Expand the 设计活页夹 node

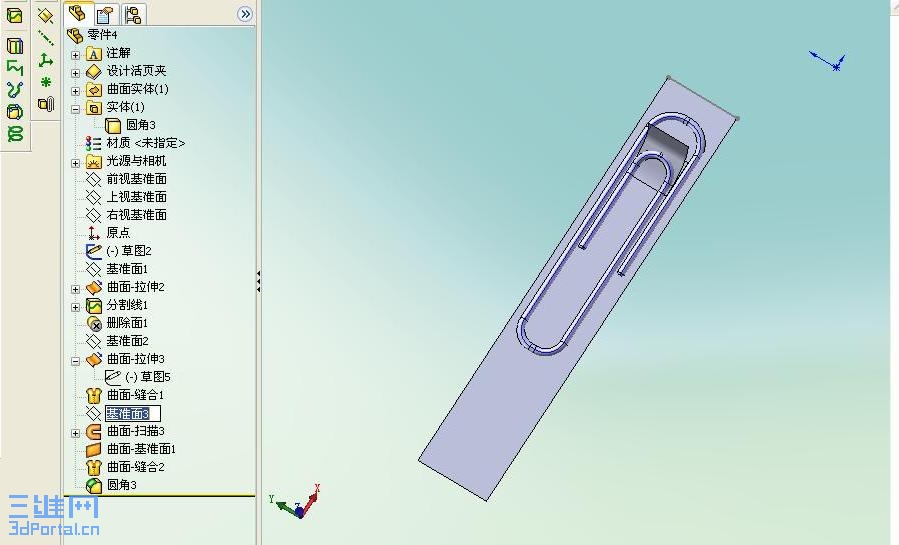coord(75,73)
